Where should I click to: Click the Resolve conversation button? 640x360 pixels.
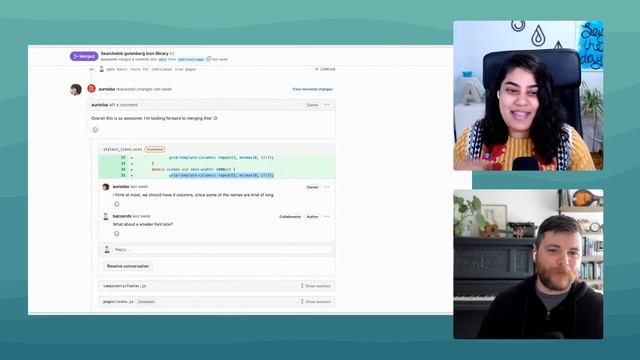128,266
